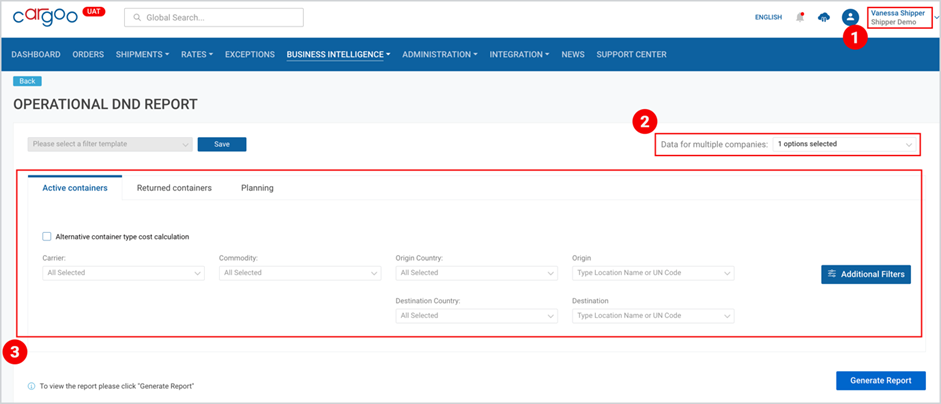Click the Shipper Demo company label

(x=894, y=22)
